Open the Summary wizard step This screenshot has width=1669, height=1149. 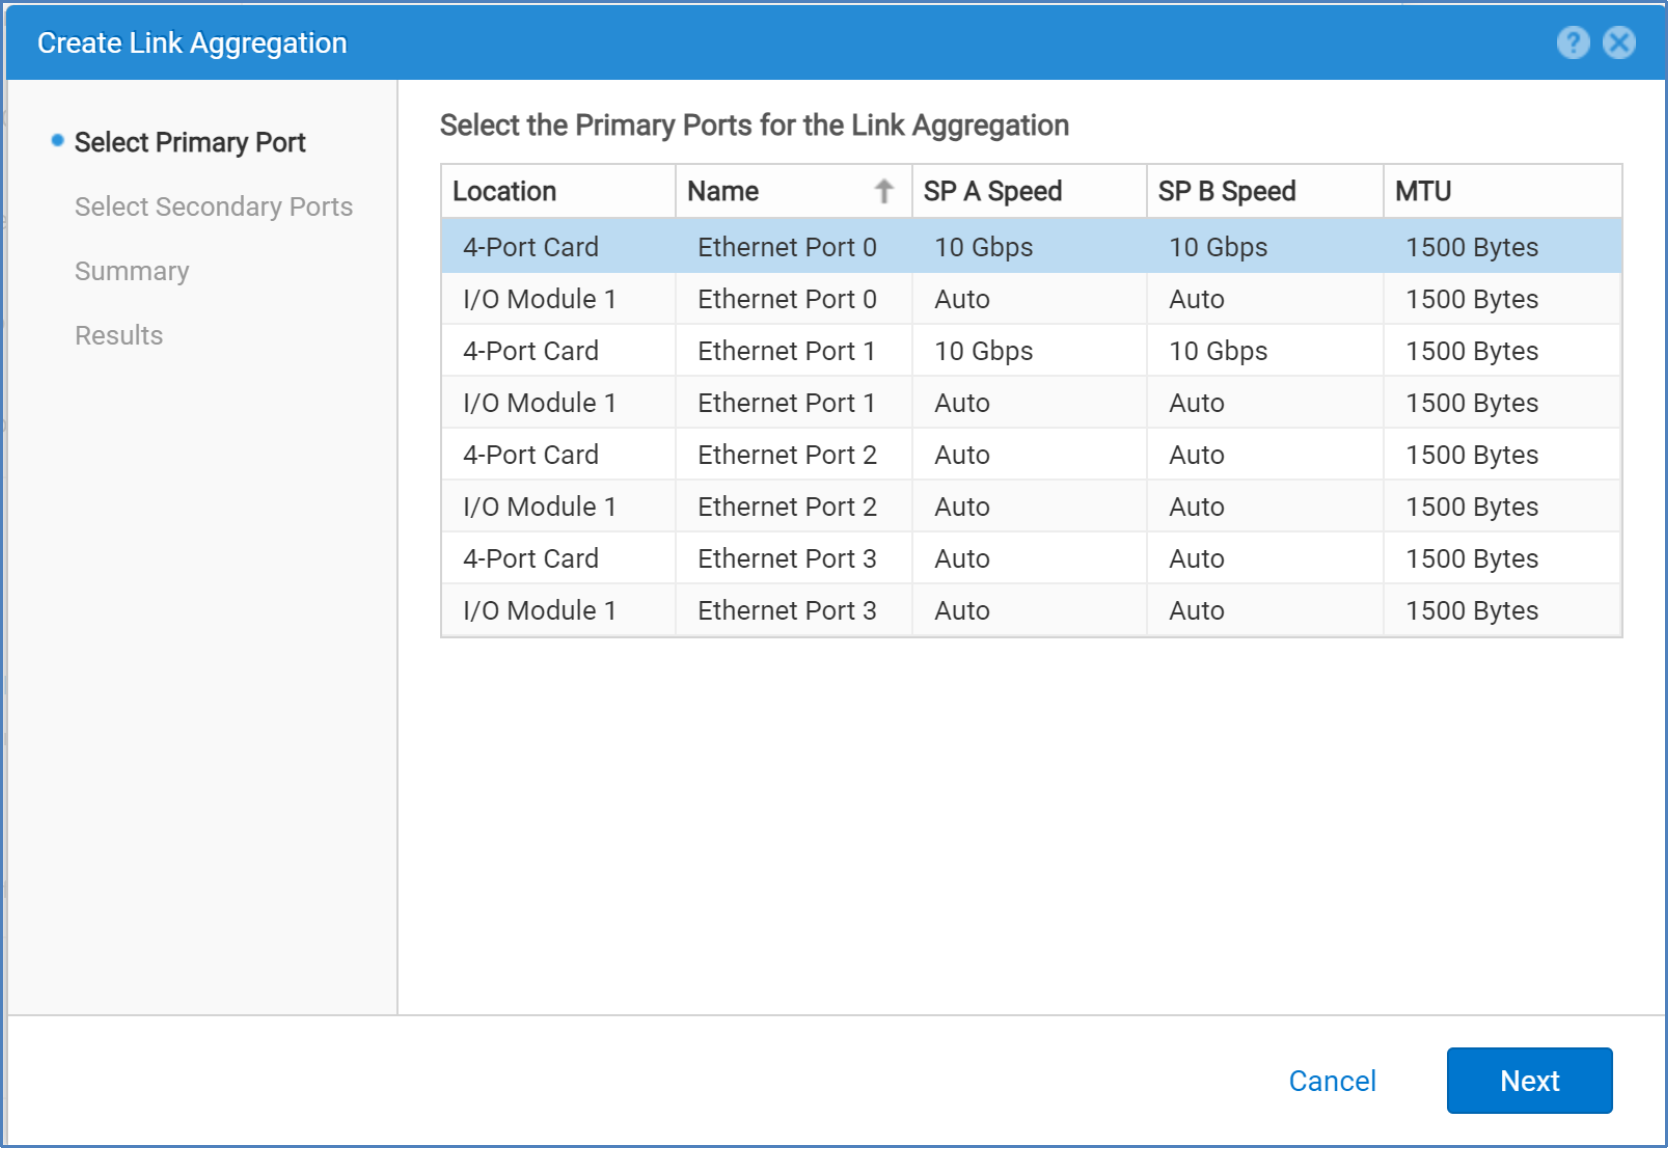[132, 271]
